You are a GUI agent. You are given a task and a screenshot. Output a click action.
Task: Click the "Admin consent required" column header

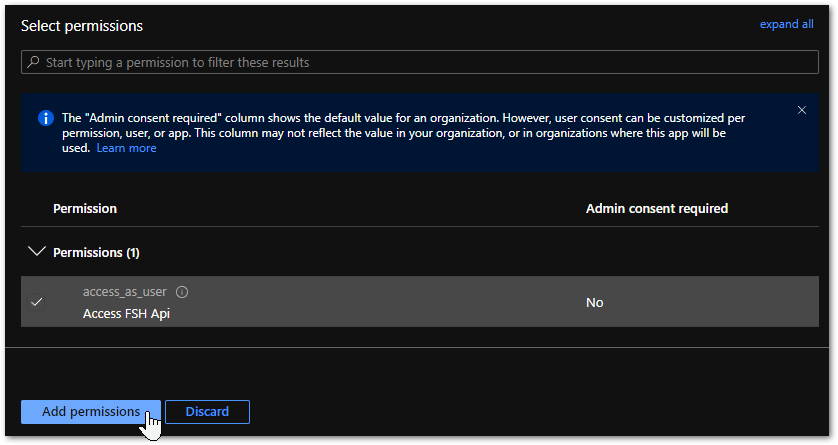click(656, 209)
